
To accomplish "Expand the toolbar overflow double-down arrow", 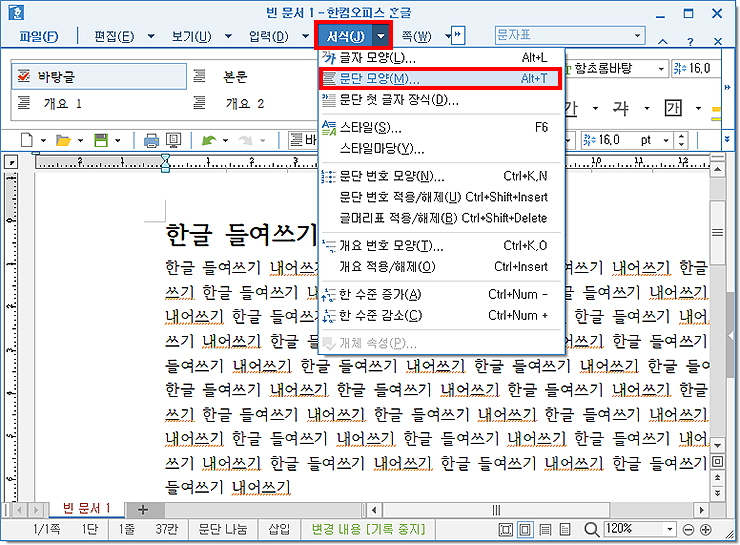I will (727, 140).
